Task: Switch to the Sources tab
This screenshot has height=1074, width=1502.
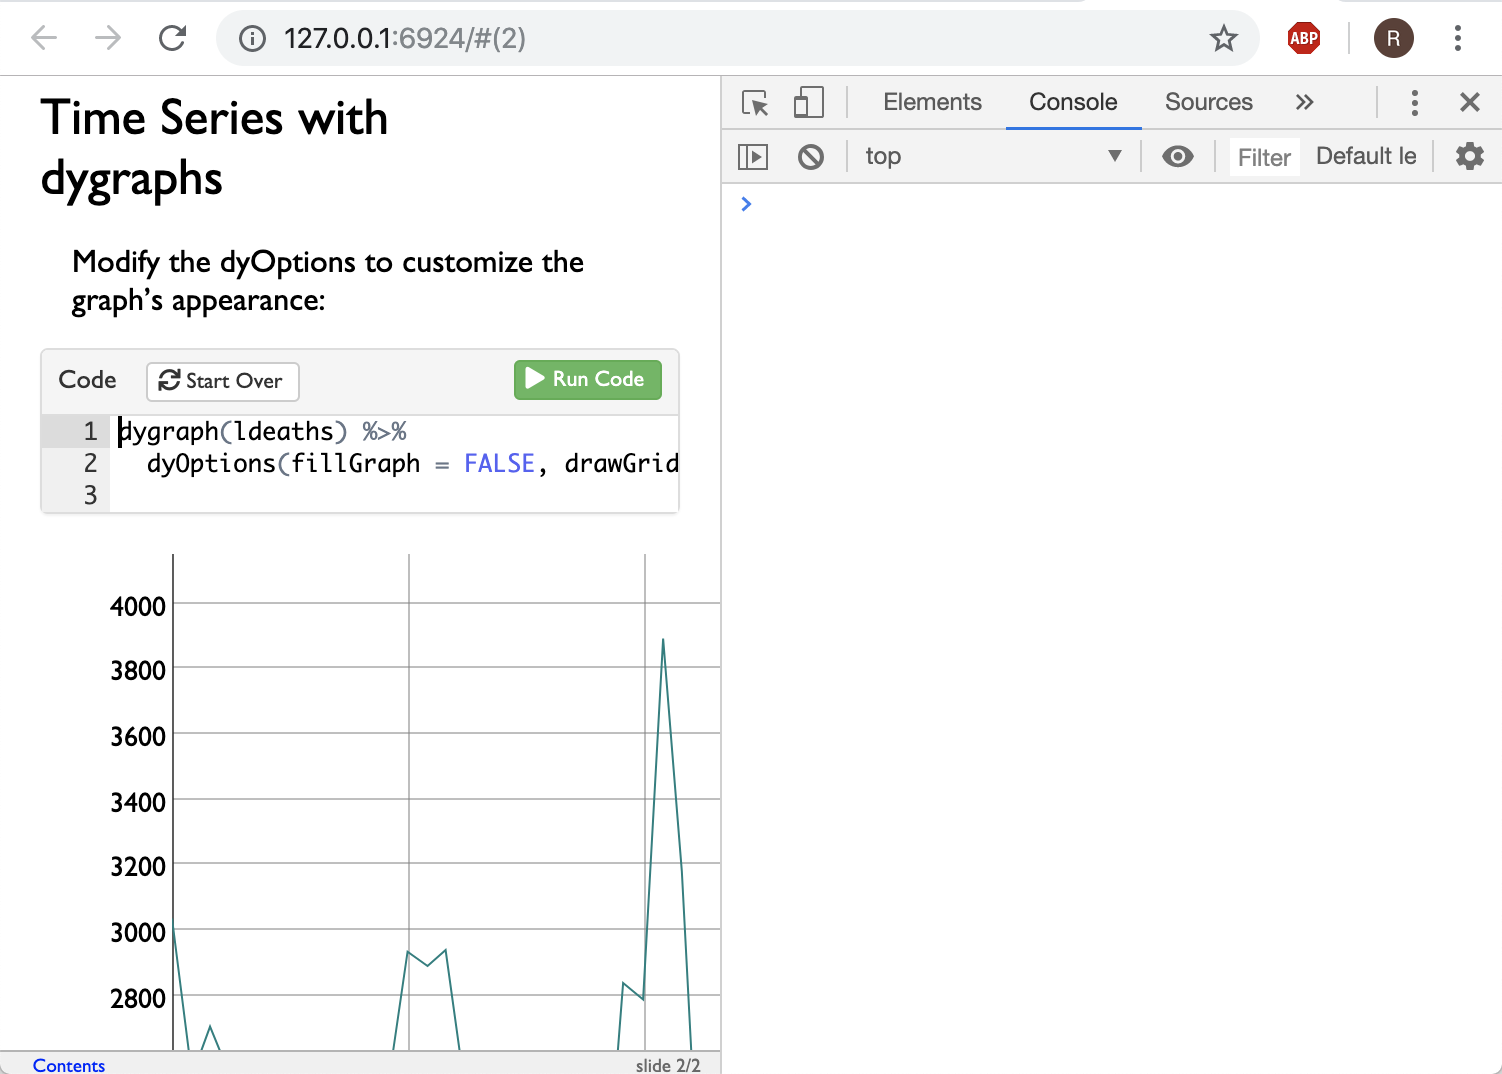Action: [1208, 102]
